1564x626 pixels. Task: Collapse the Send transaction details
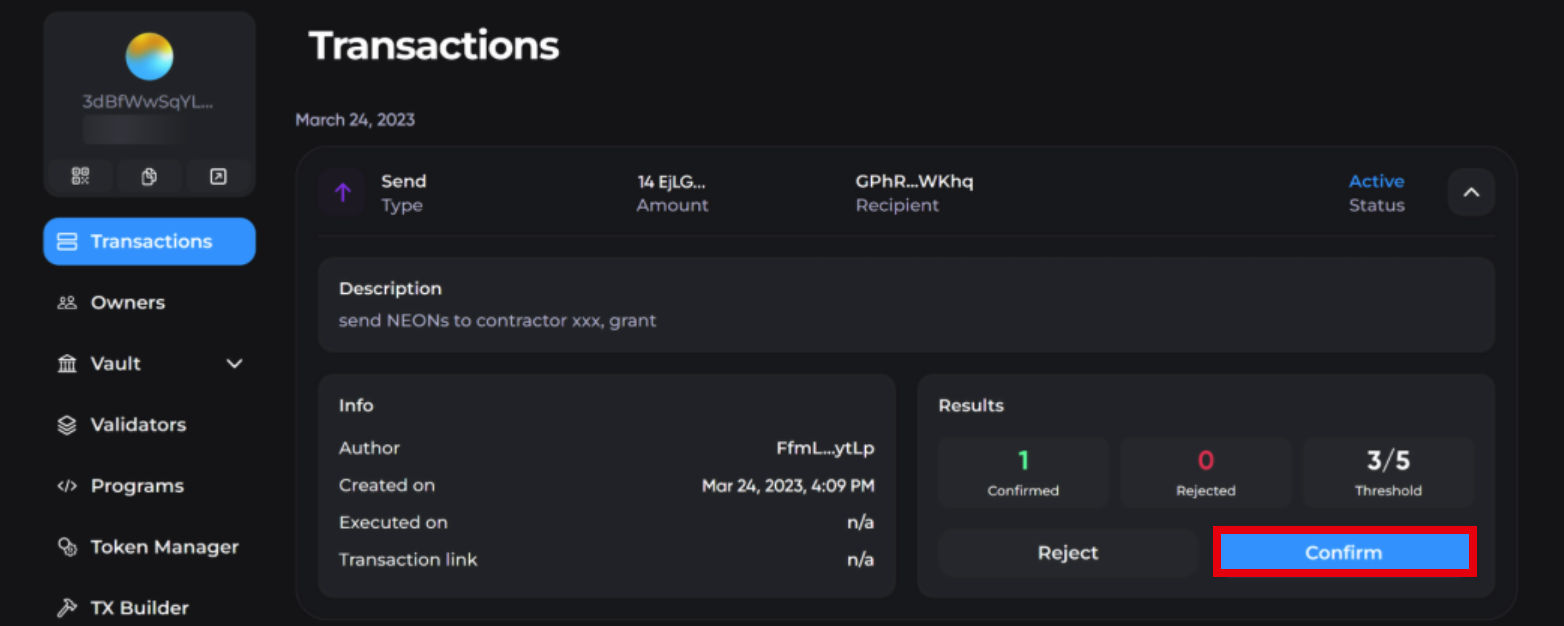tap(1471, 192)
